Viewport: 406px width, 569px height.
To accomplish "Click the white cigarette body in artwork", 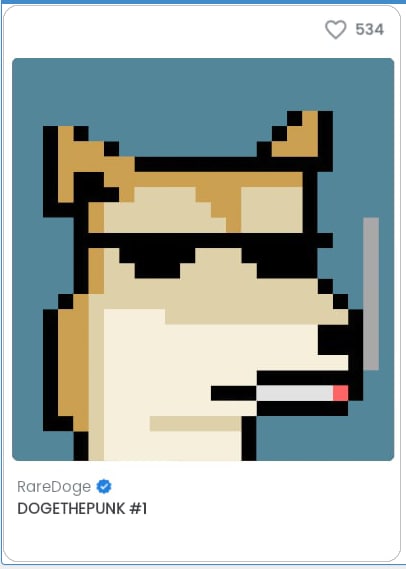I will tap(295, 393).
